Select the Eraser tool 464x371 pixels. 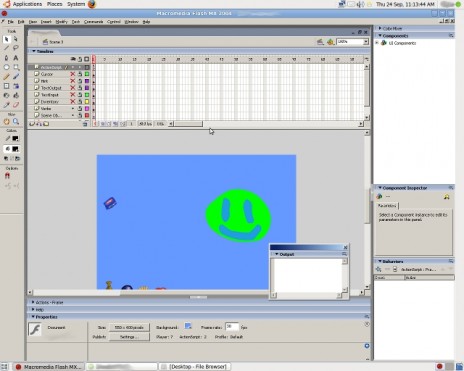pyautogui.click(x=15, y=105)
